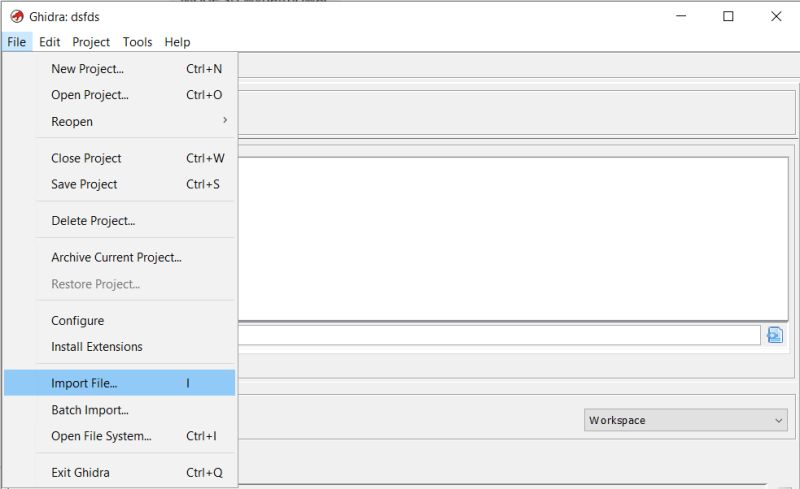This screenshot has height=489, width=800.
Task: Close the Ghidra window
Action: click(776, 16)
